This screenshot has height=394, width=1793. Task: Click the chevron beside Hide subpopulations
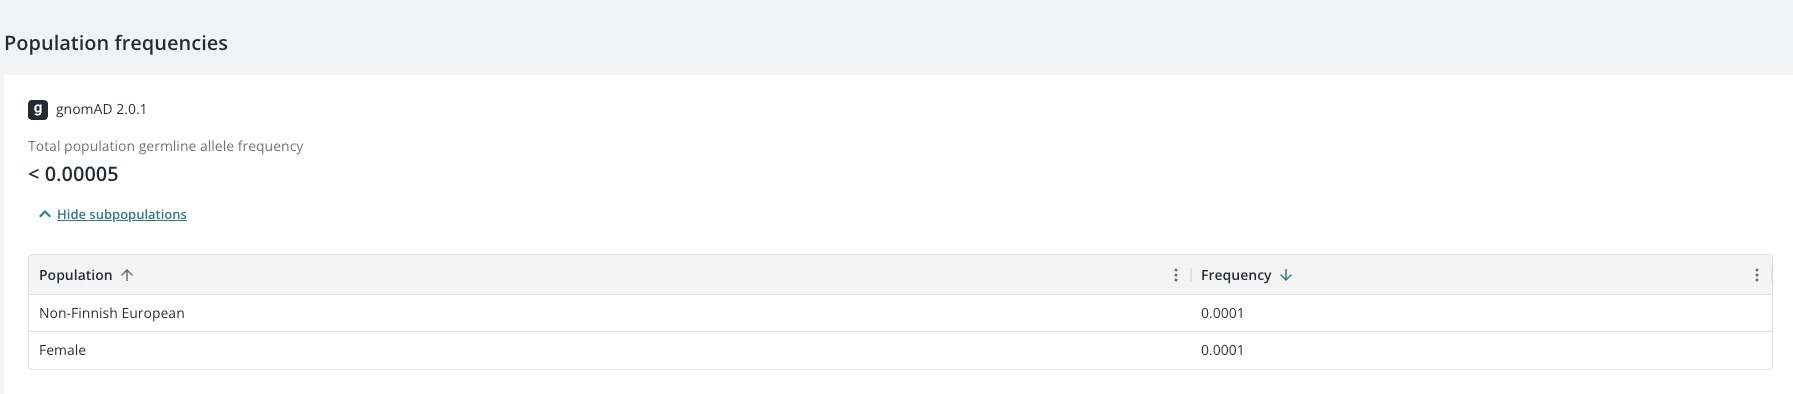coord(44,214)
